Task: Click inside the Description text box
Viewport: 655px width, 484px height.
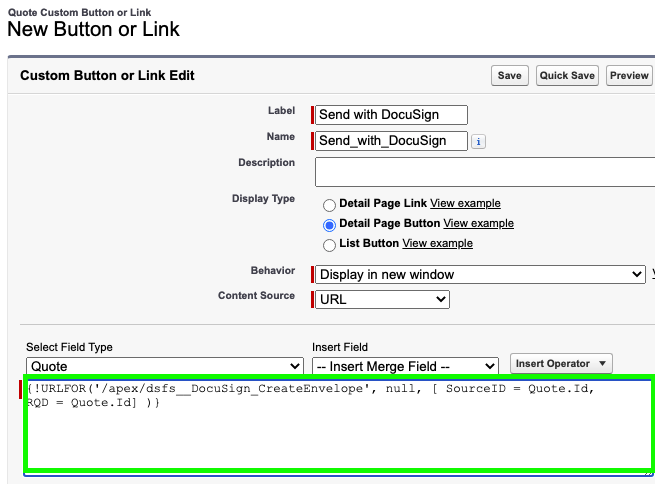Action: tap(485, 172)
